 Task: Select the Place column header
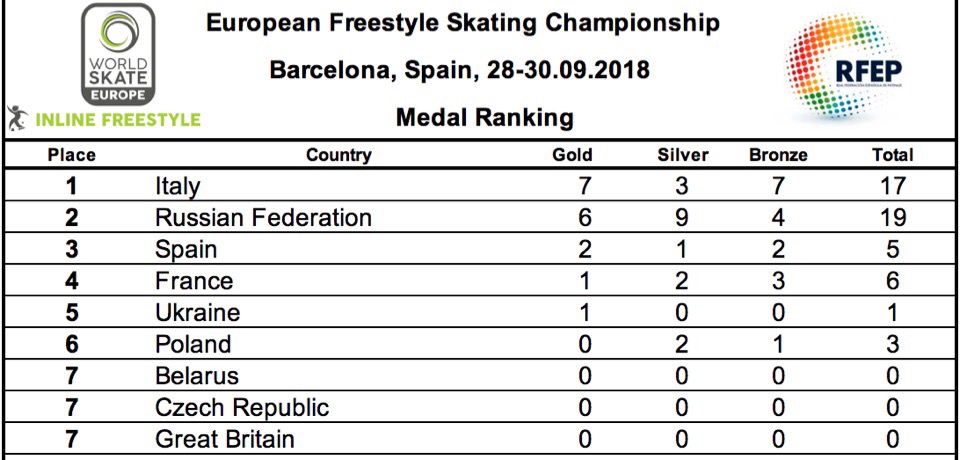[71, 155]
